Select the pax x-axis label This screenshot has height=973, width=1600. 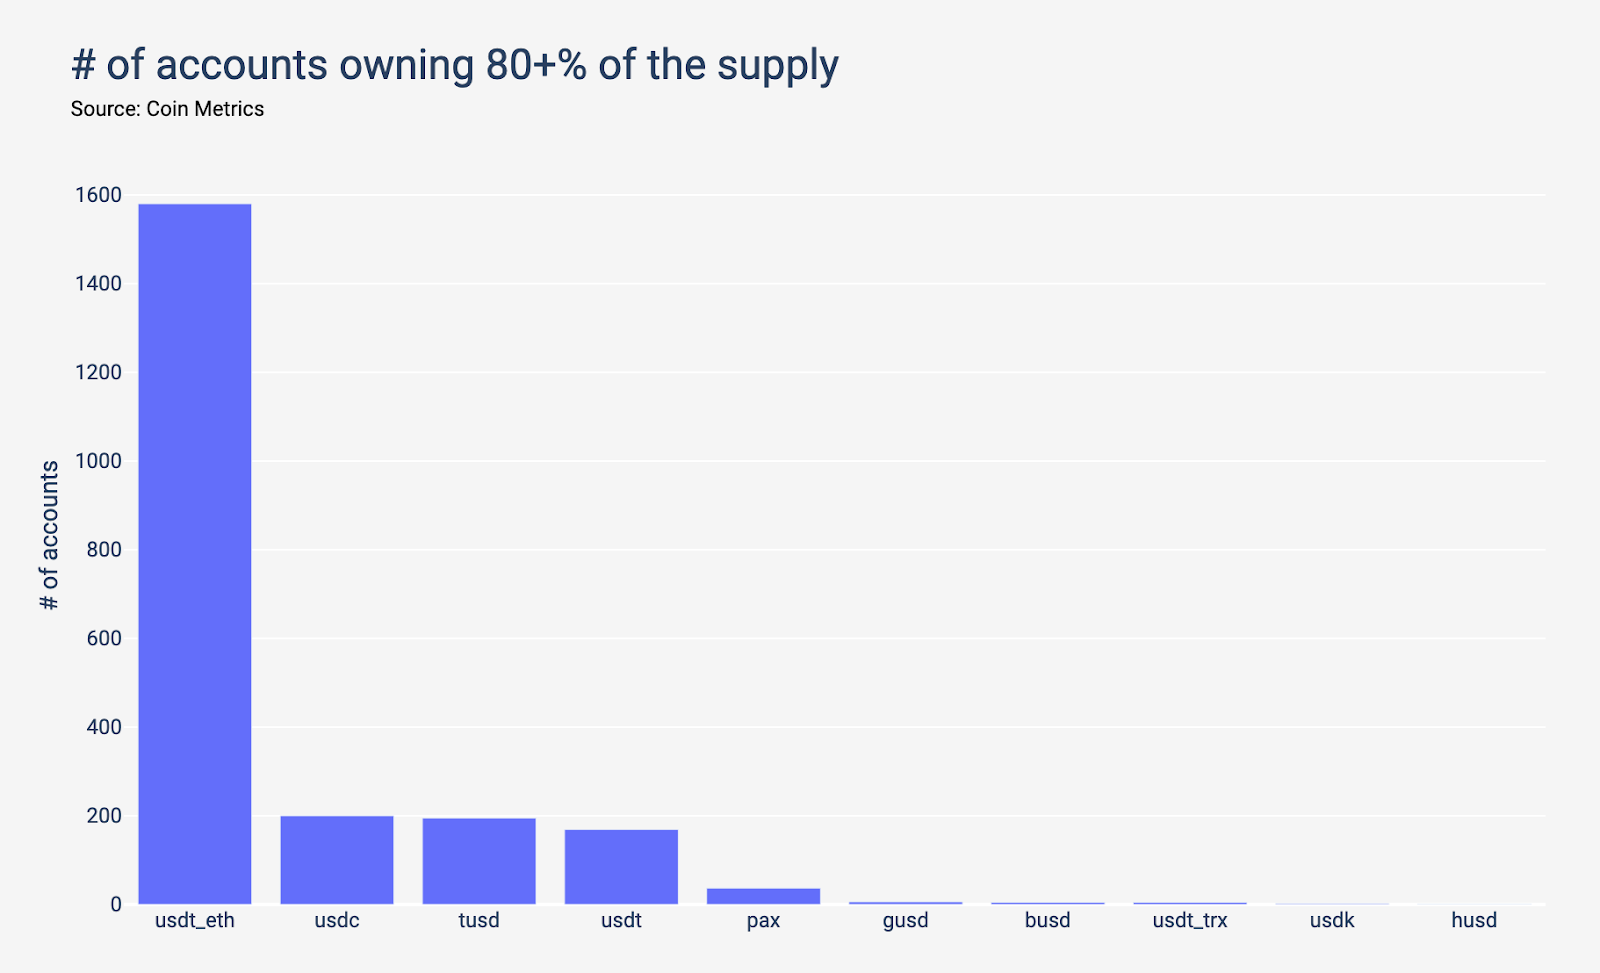(x=763, y=921)
